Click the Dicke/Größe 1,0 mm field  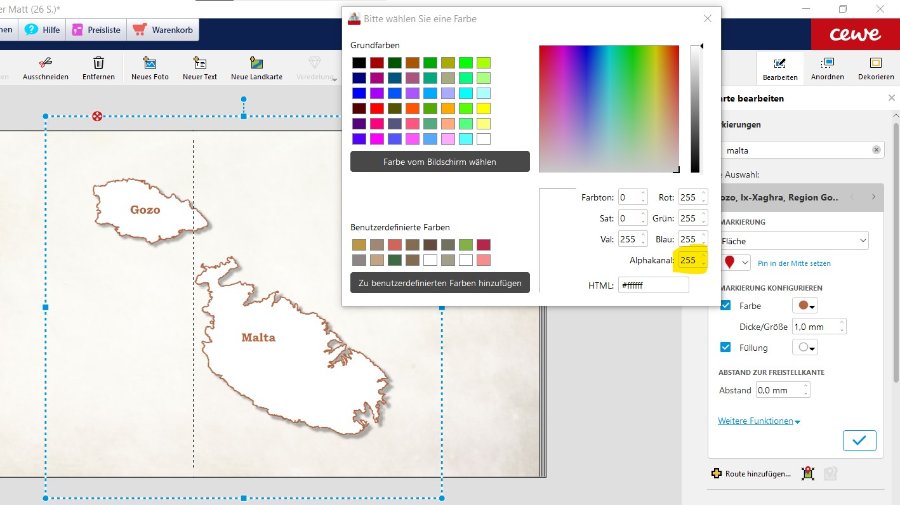pyautogui.click(x=819, y=327)
